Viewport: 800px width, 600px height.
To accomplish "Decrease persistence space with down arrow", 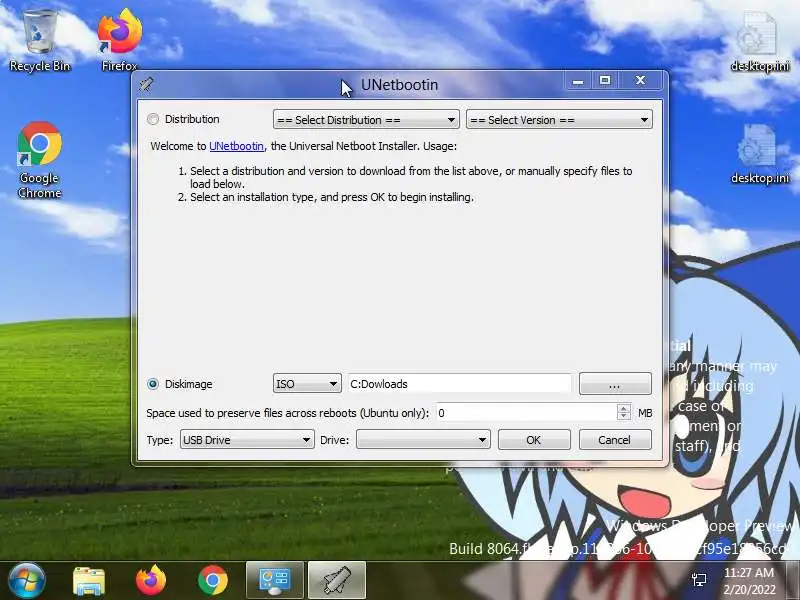I will point(624,417).
